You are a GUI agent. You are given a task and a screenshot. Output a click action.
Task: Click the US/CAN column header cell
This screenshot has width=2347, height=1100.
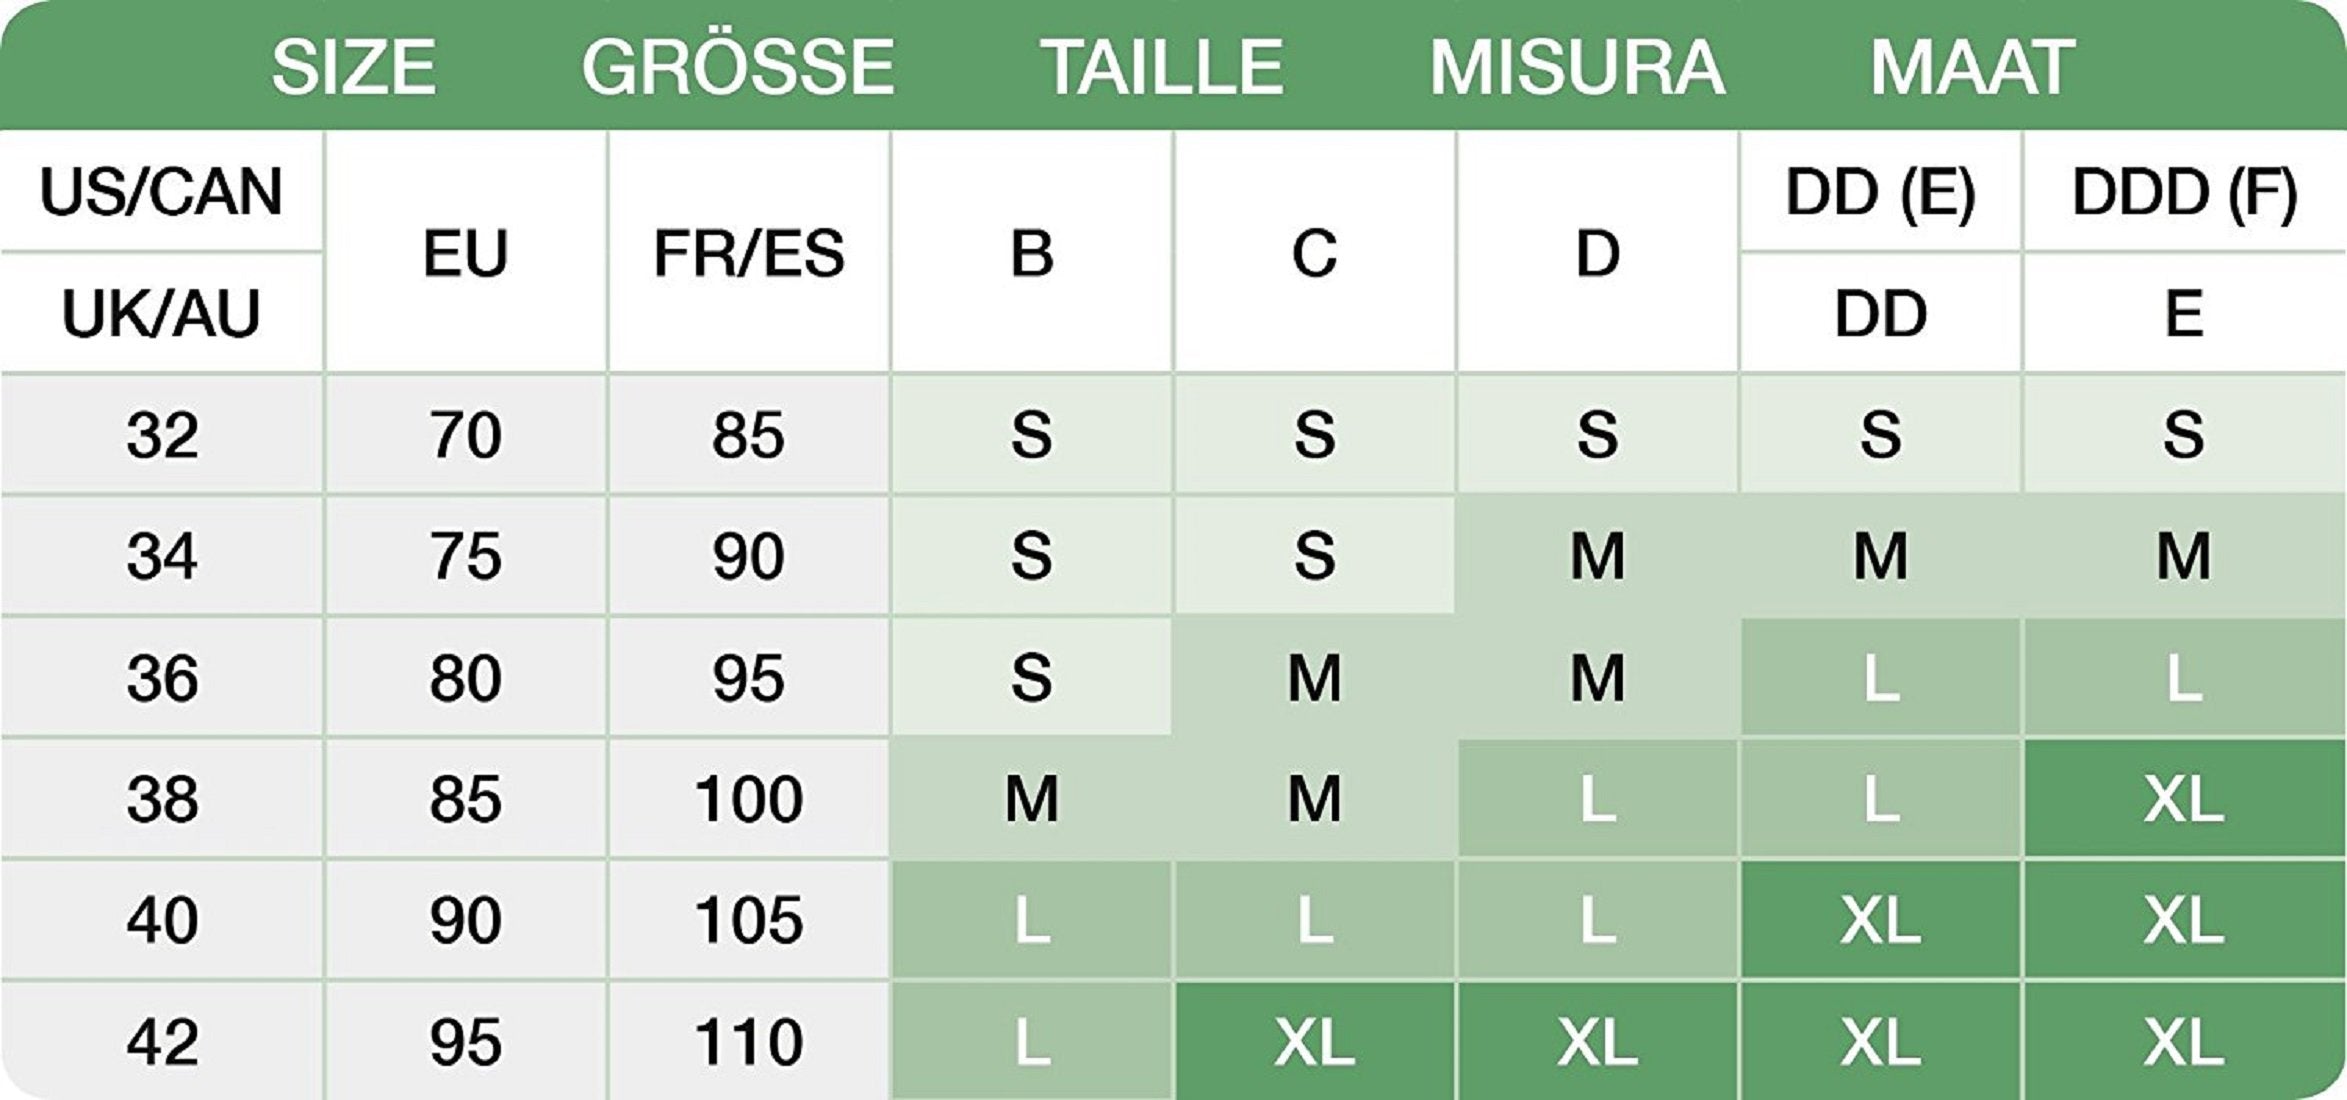click(161, 191)
